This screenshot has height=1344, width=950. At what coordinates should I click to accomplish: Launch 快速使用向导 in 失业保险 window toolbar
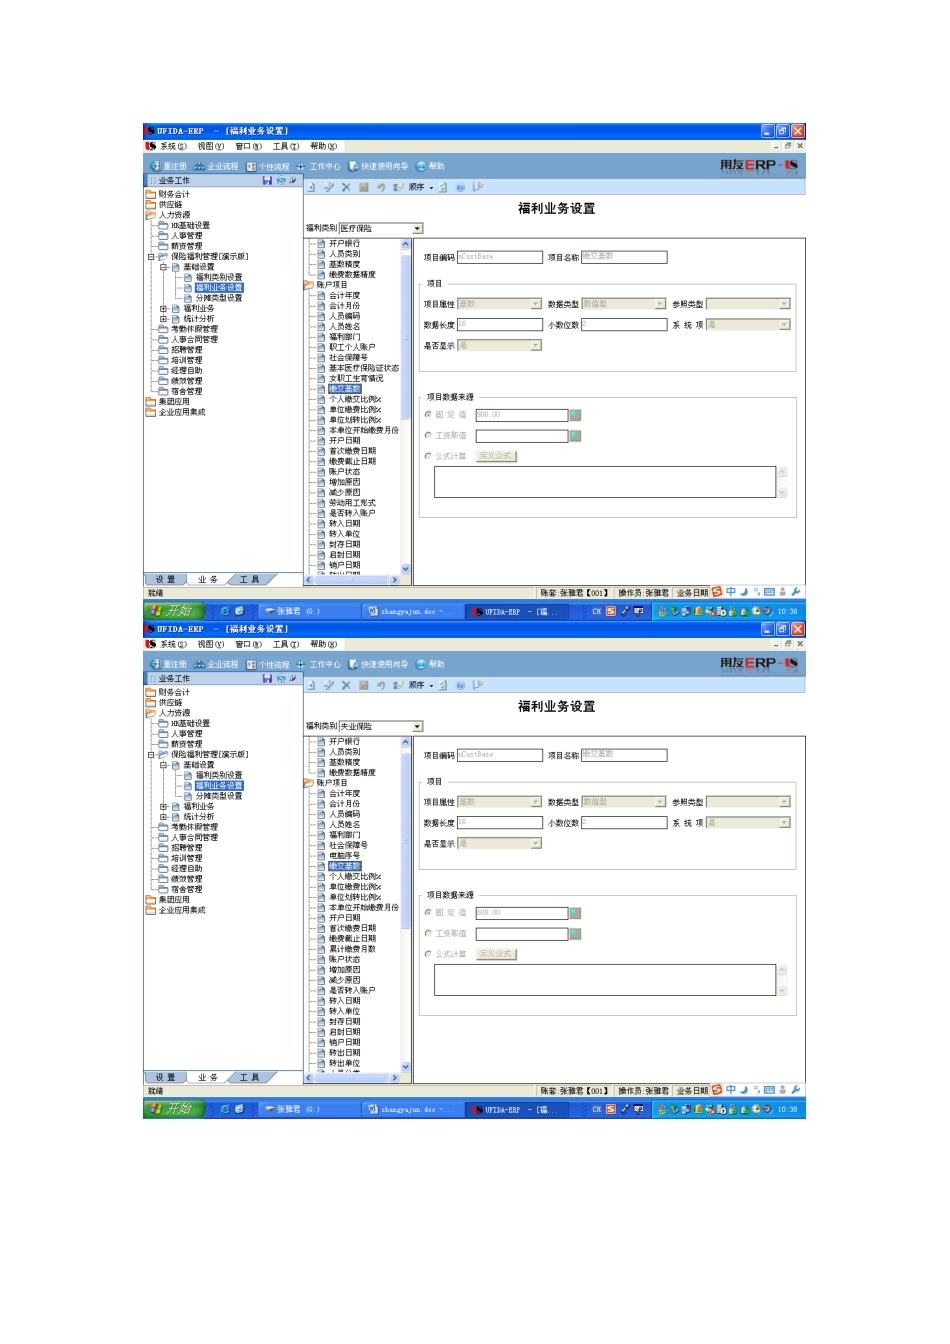point(378,664)
